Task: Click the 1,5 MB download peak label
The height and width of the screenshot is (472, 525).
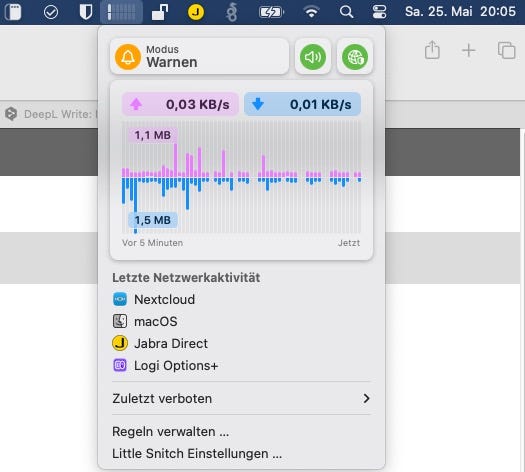Action: coord(153,220)
